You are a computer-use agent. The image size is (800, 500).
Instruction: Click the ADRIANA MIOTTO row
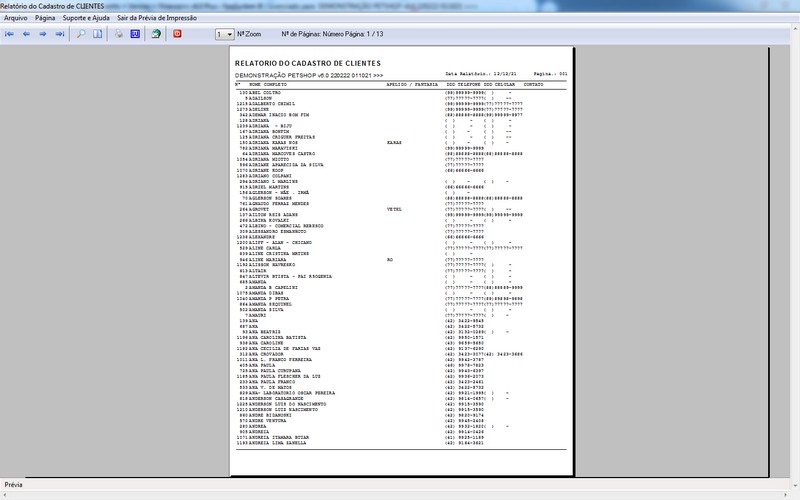(401, 160)
